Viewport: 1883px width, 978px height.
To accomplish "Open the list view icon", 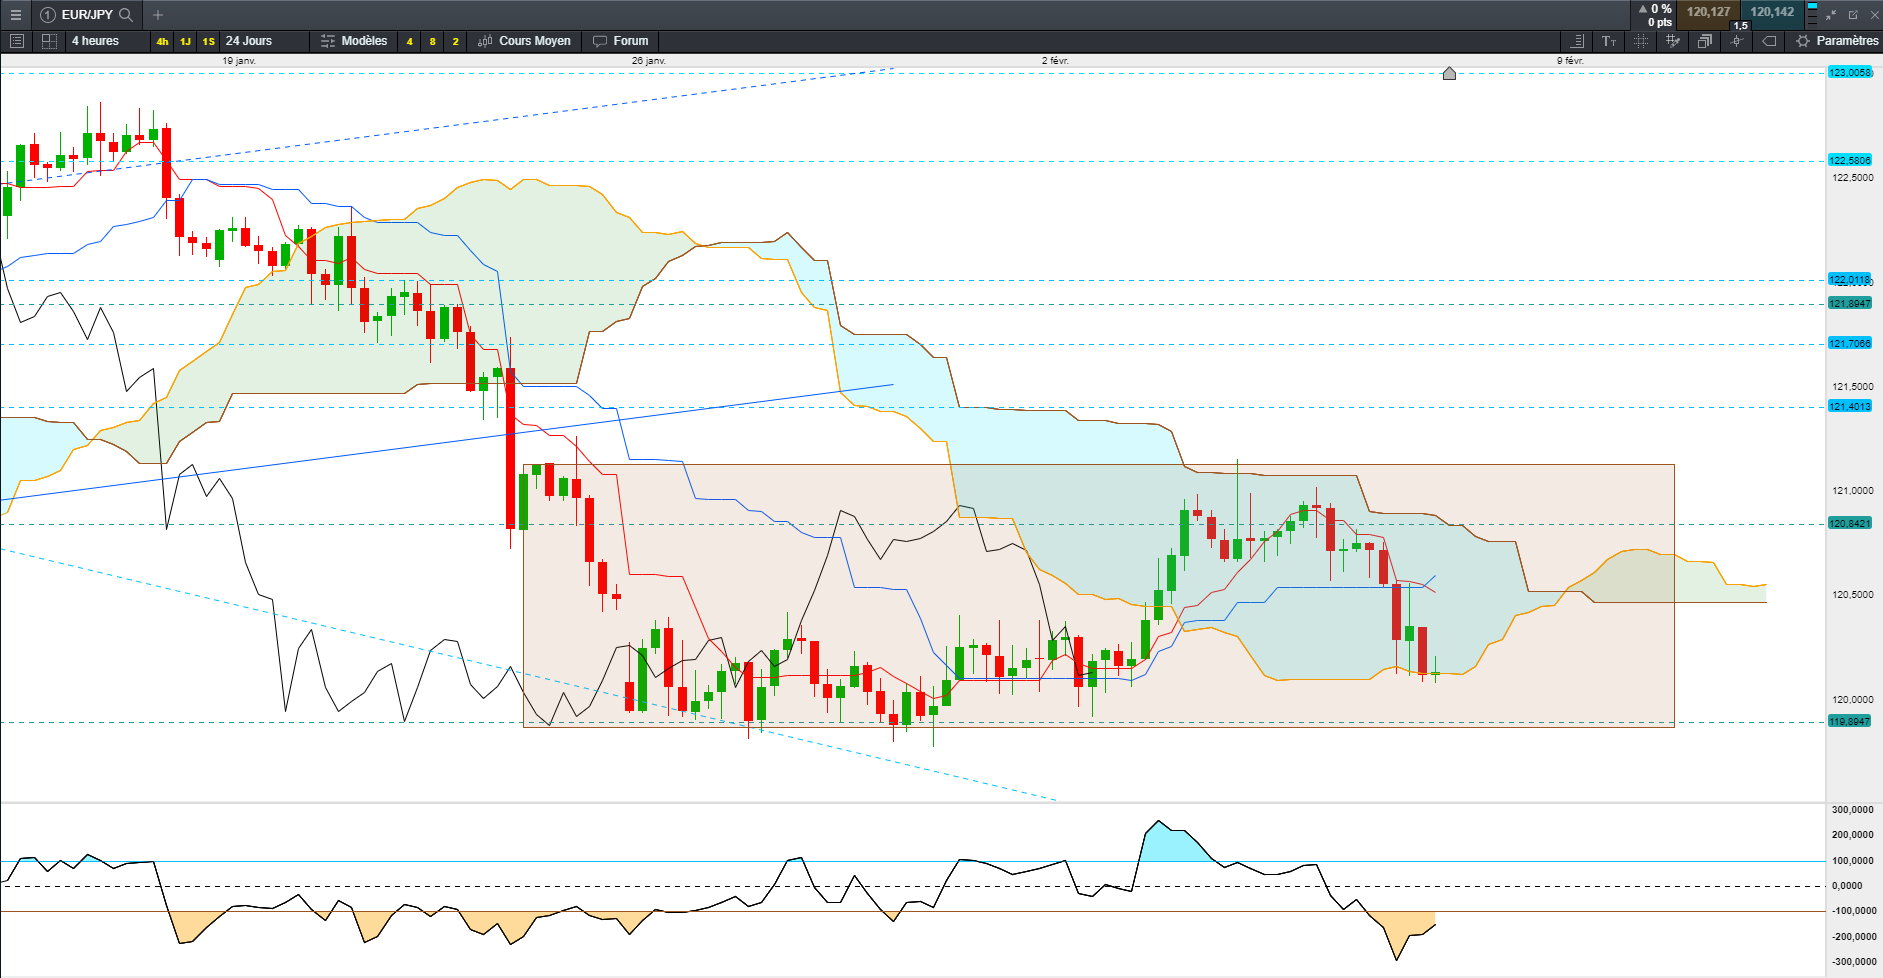I will coord(16,41).
